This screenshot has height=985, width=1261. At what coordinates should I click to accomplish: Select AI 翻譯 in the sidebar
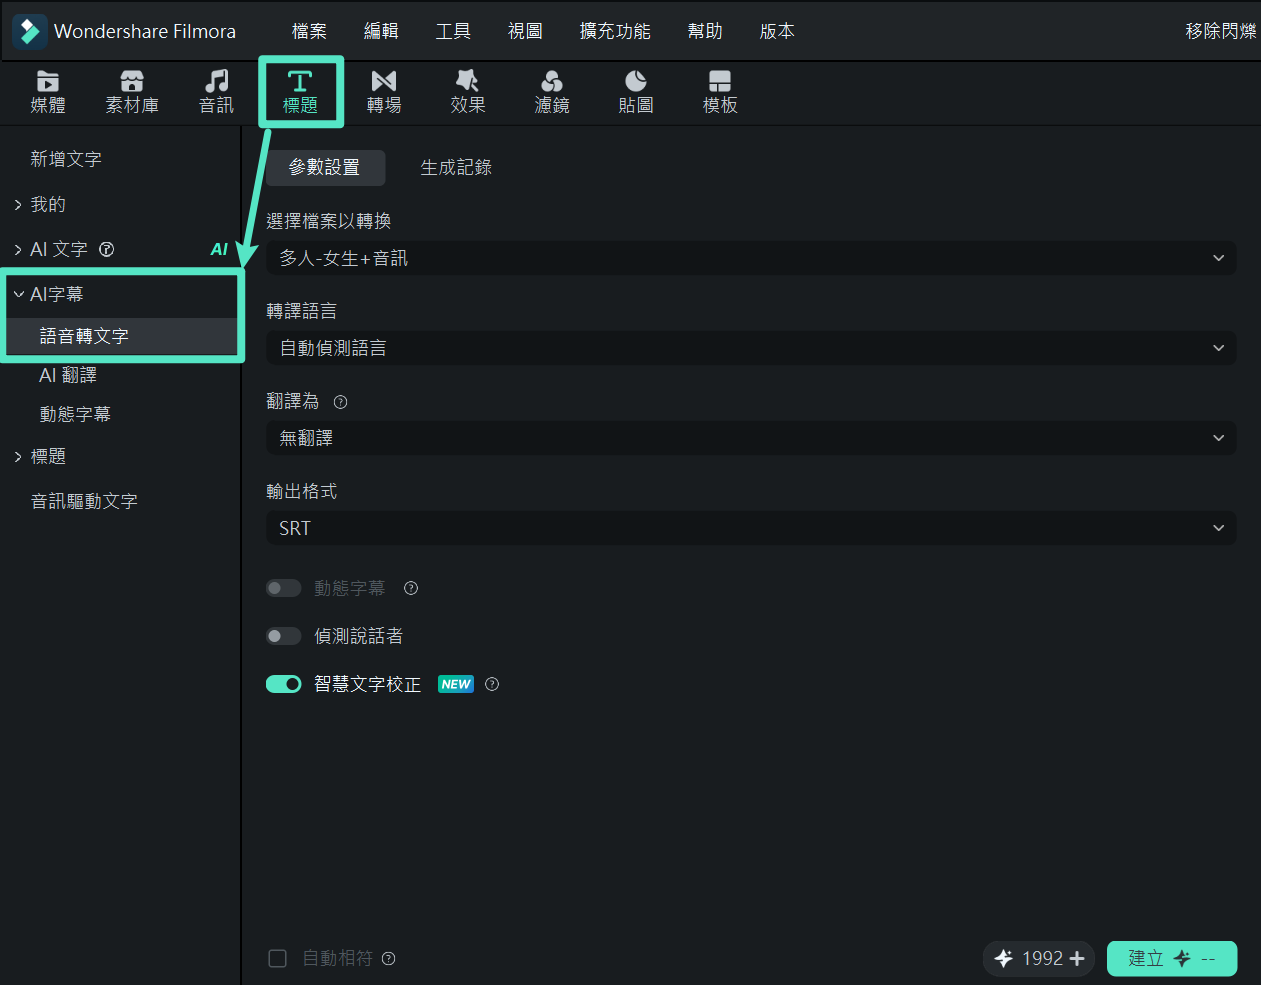pyautogui.click(x=68, y=375)
